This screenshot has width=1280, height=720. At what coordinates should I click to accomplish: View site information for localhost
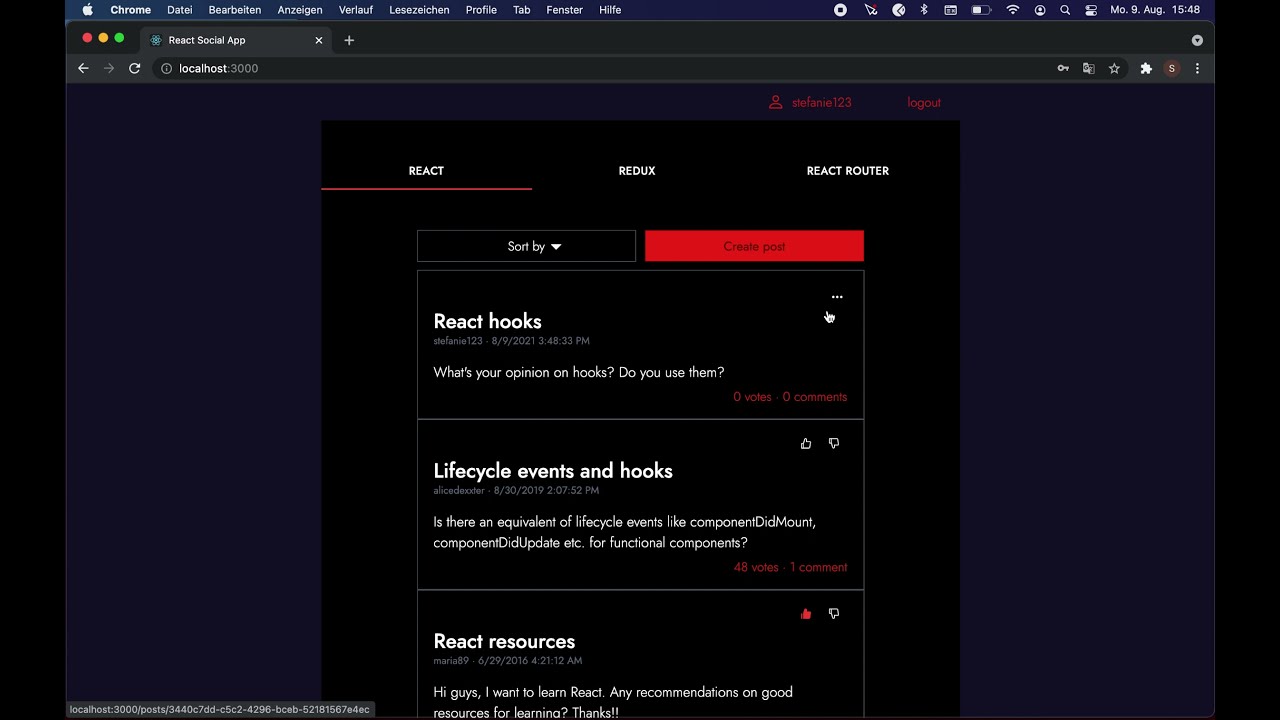click(x=167, y=68)
